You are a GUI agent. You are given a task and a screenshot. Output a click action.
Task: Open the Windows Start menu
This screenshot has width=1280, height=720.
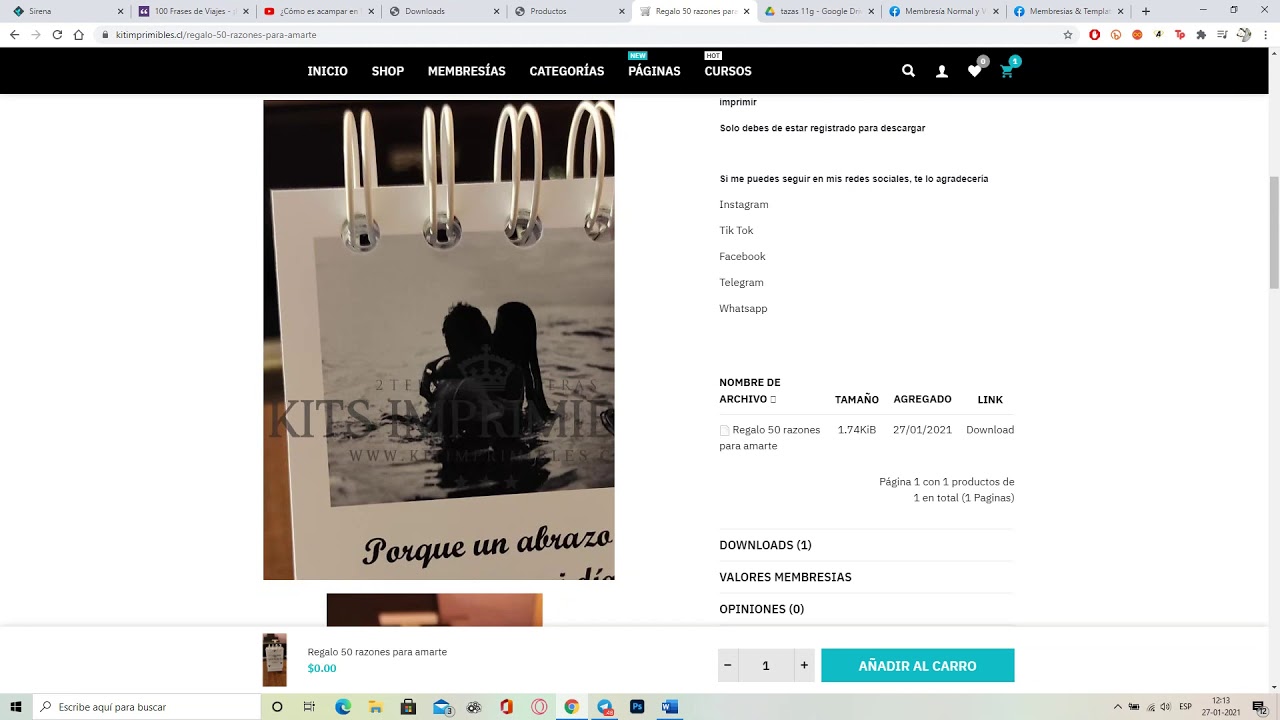pyautogui.click(x=16, y=707)
